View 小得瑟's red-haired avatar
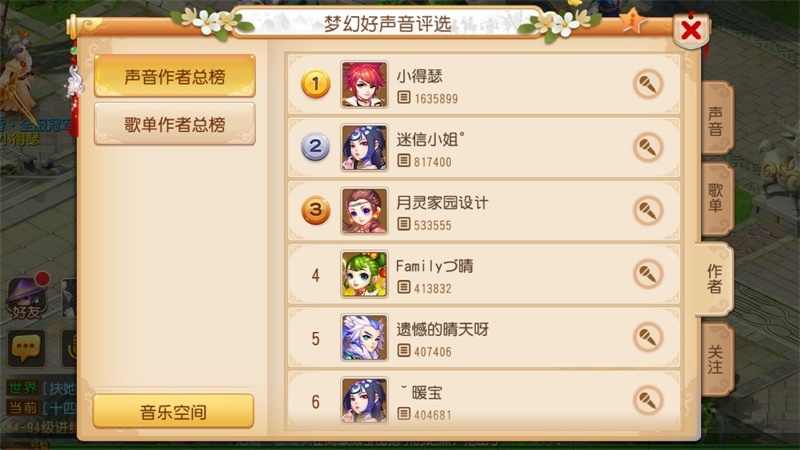800x450 pixels. pos(364,84)
